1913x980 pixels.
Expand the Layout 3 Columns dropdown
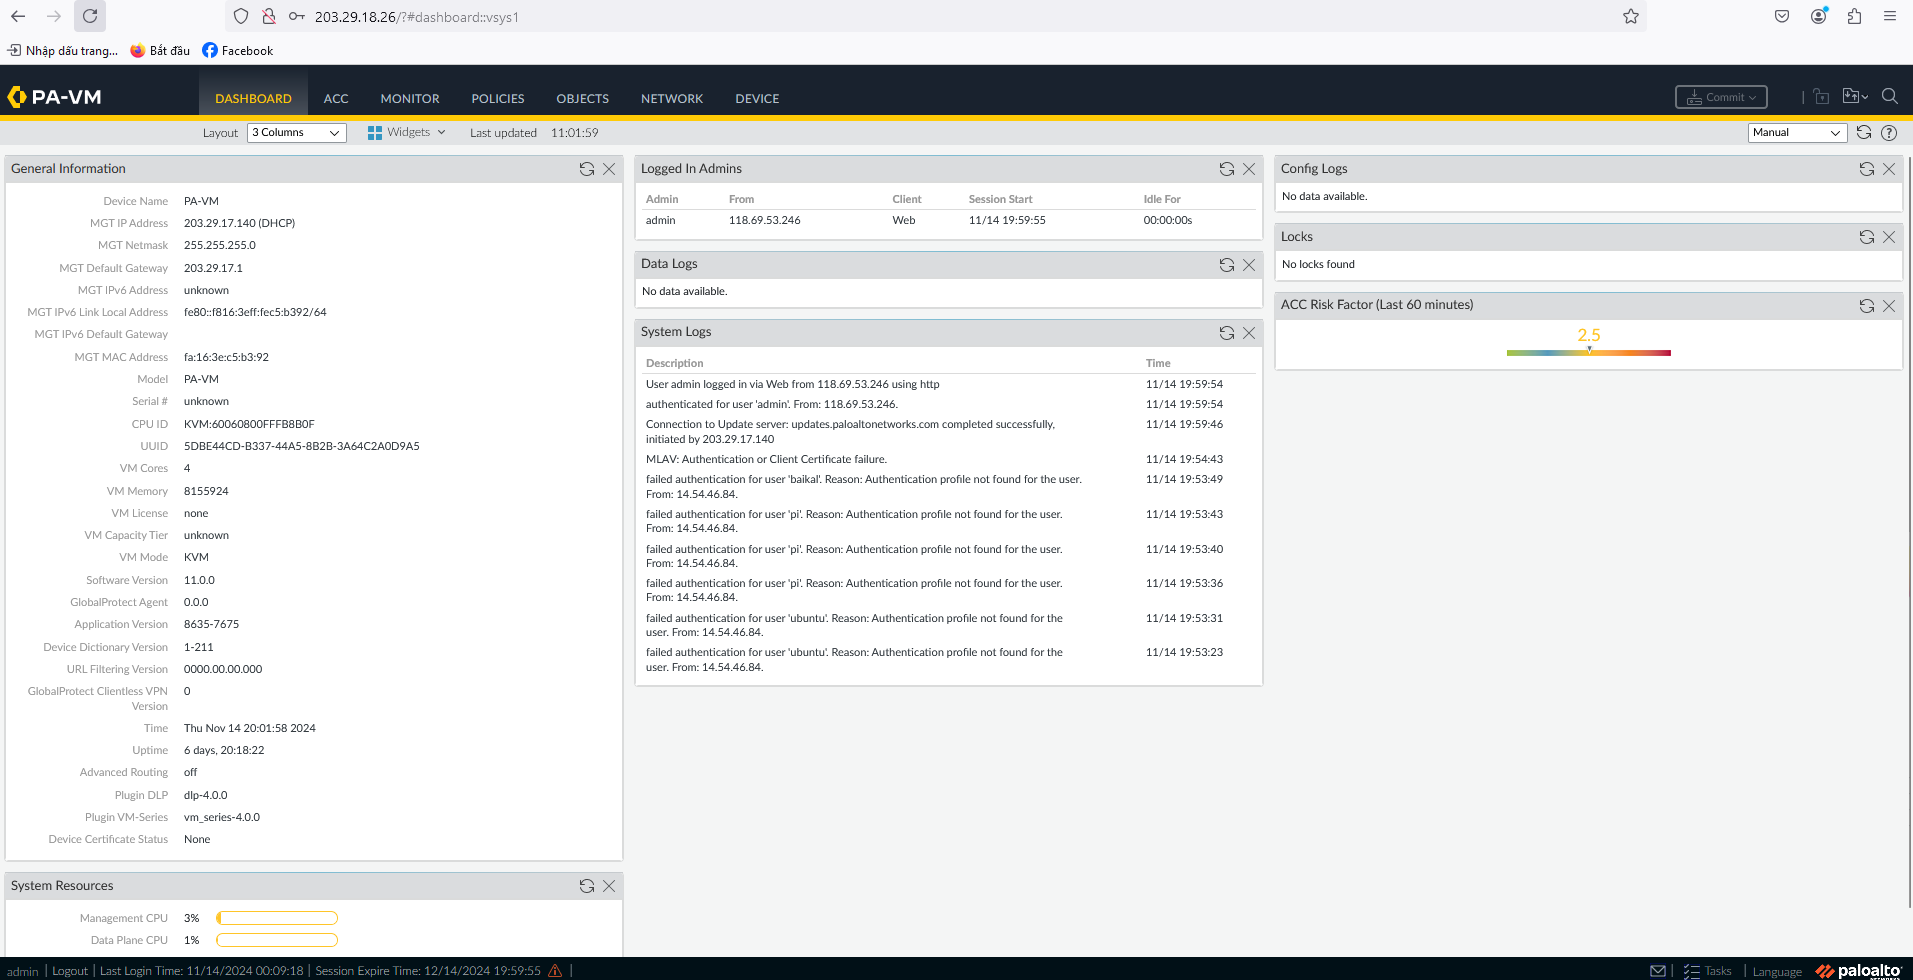[296, 133]
